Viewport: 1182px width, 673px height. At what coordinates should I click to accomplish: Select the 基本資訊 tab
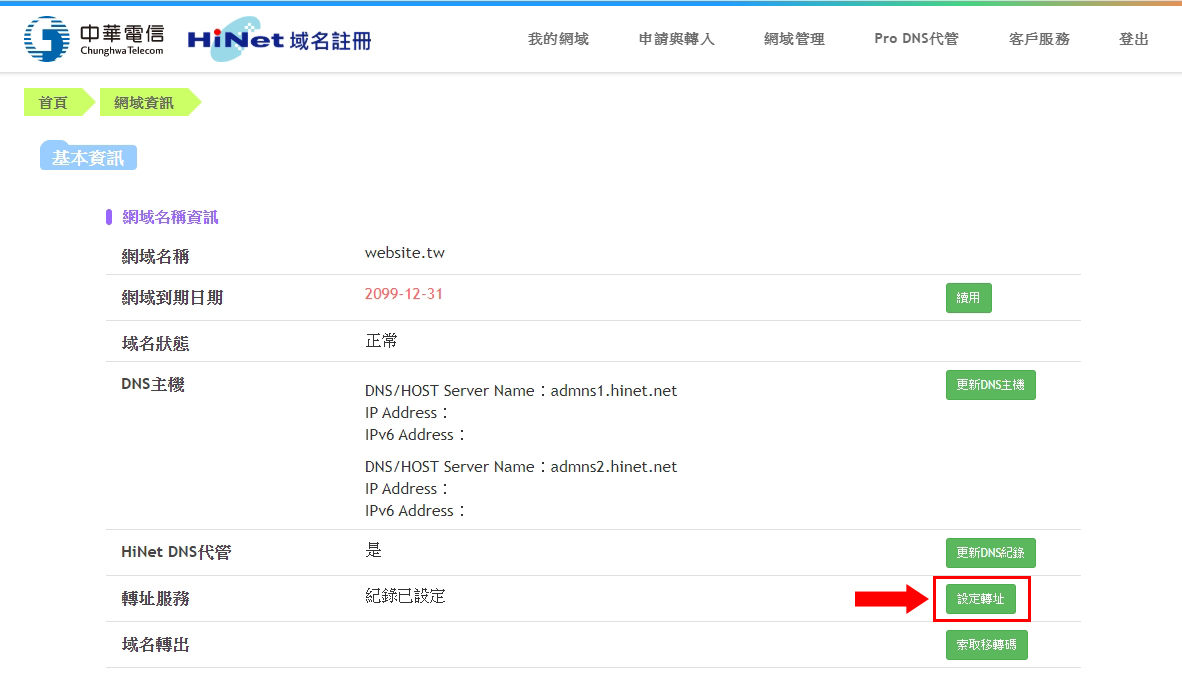tap(88, 158)
